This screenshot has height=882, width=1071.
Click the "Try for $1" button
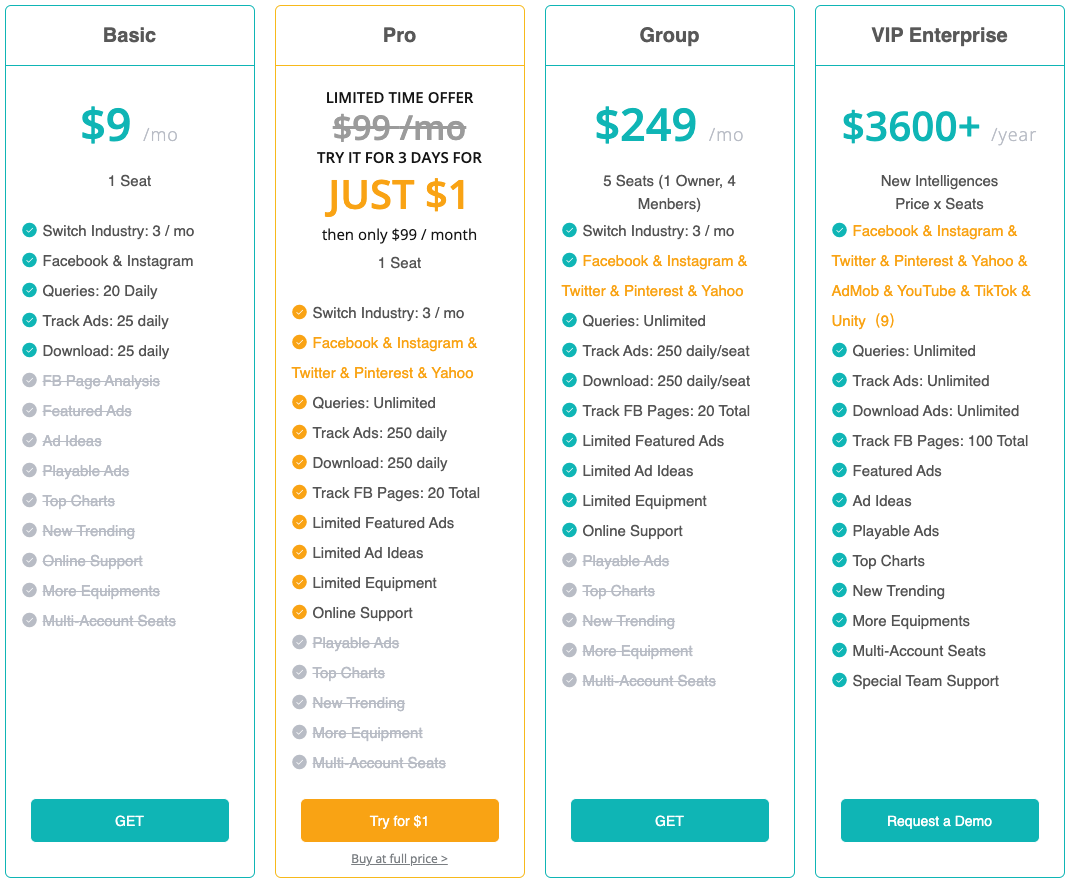[399, 820]
